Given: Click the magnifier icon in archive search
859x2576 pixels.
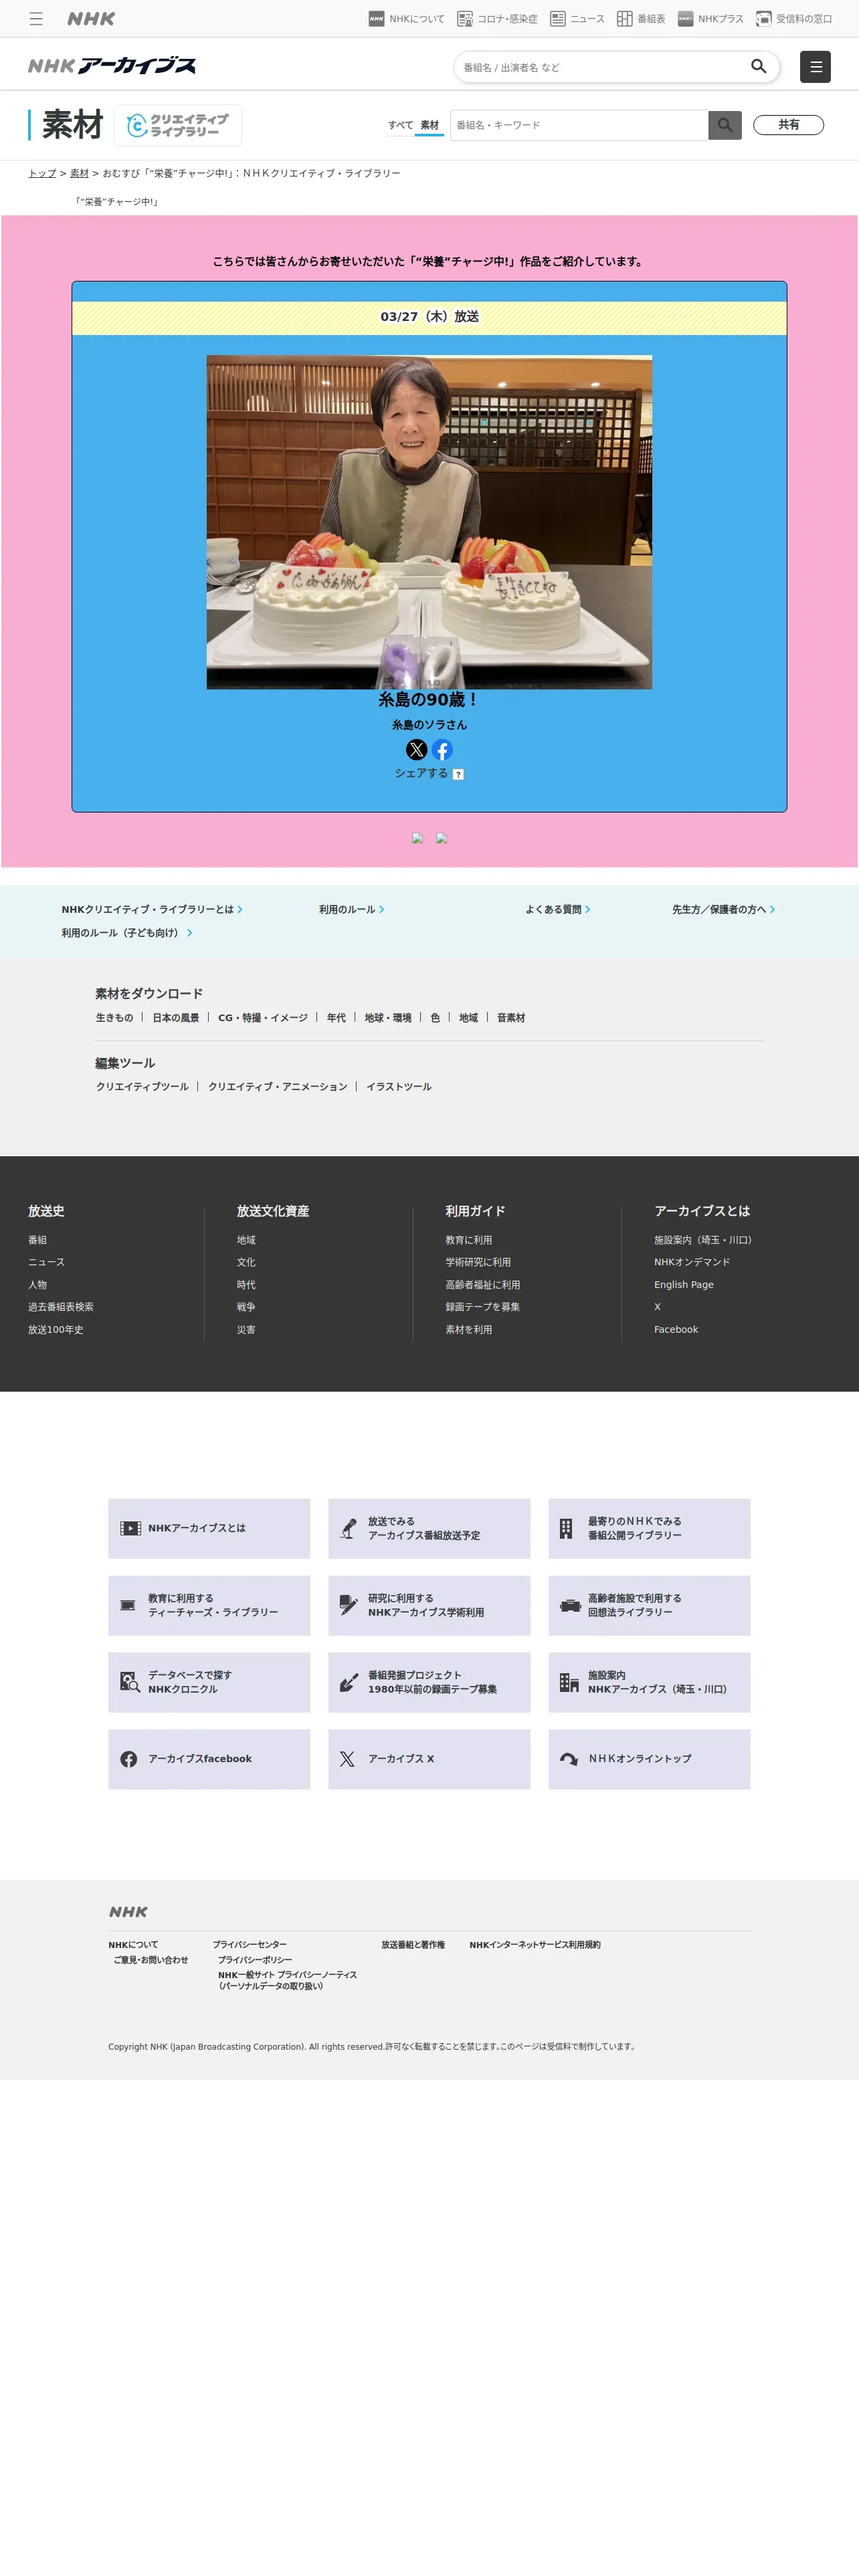Looking at the screenshot, I should [x=759, y=67].
